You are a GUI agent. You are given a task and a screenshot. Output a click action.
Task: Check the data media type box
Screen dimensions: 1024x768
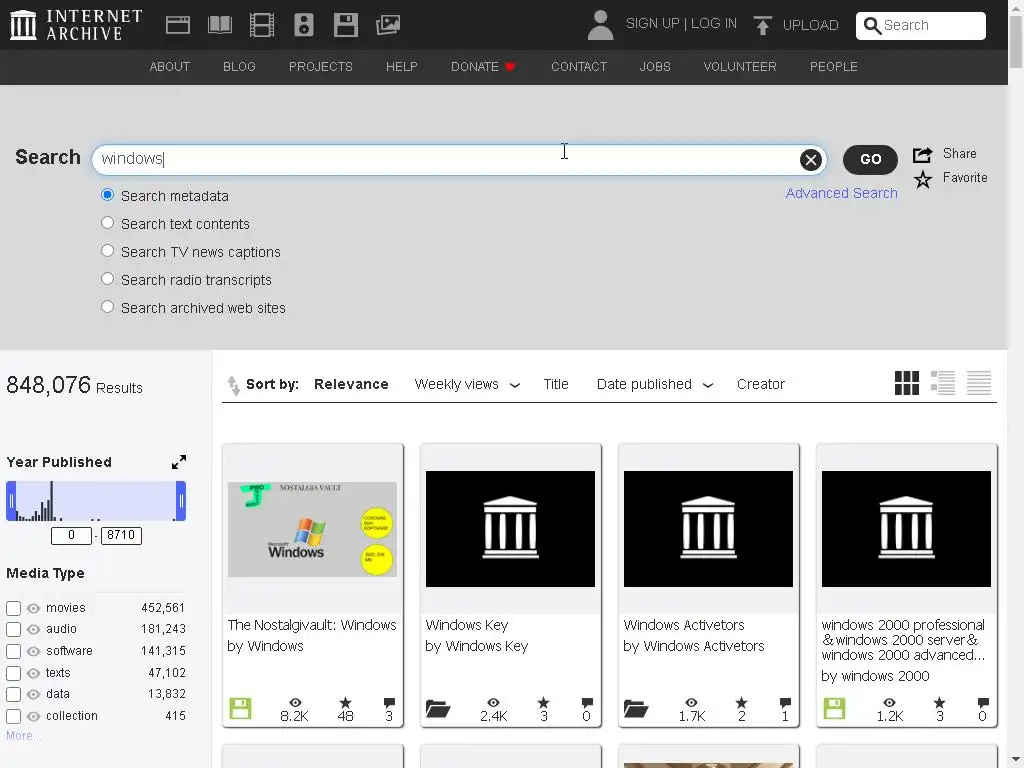(x=13, y=694)
